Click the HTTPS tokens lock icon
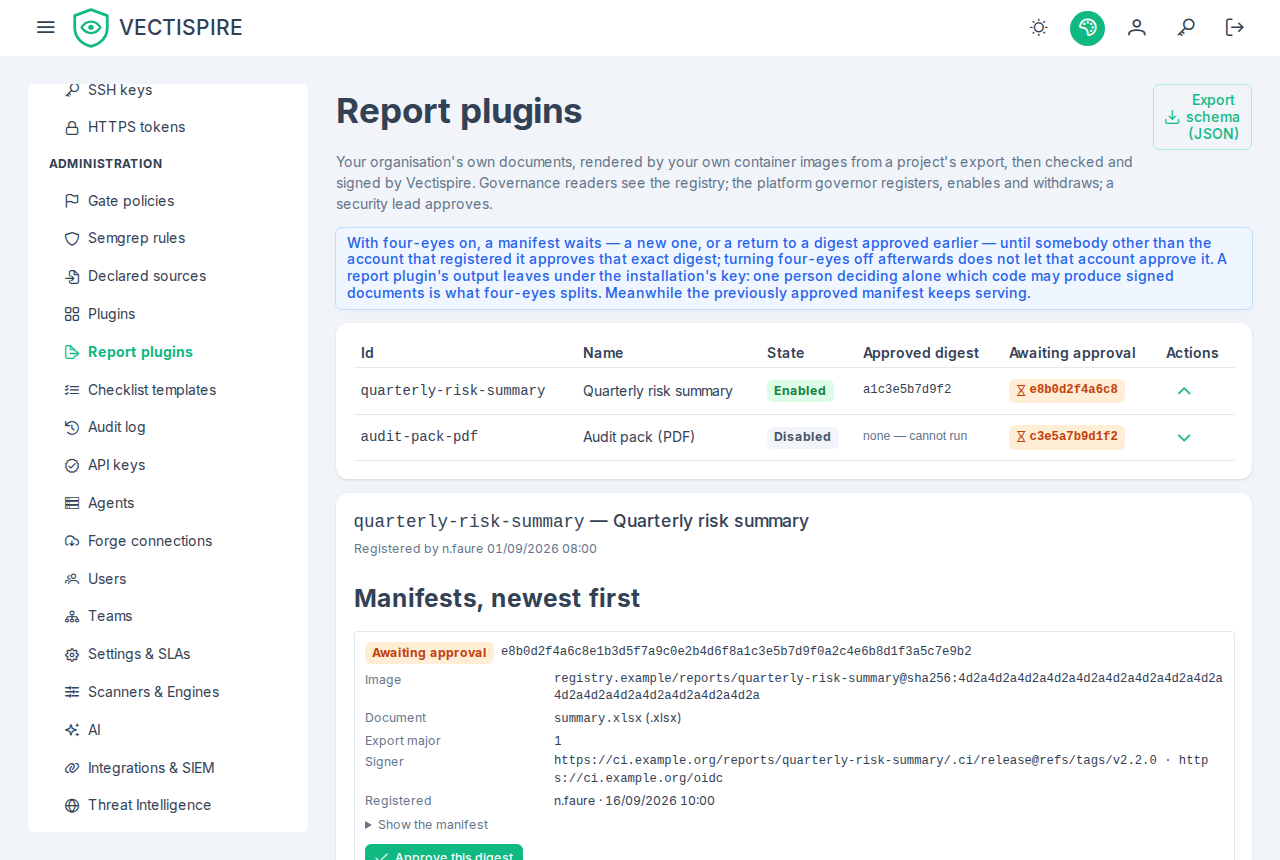Viewport: 1280px width, 860px height. pyautogui.click(x=72, y=127)
